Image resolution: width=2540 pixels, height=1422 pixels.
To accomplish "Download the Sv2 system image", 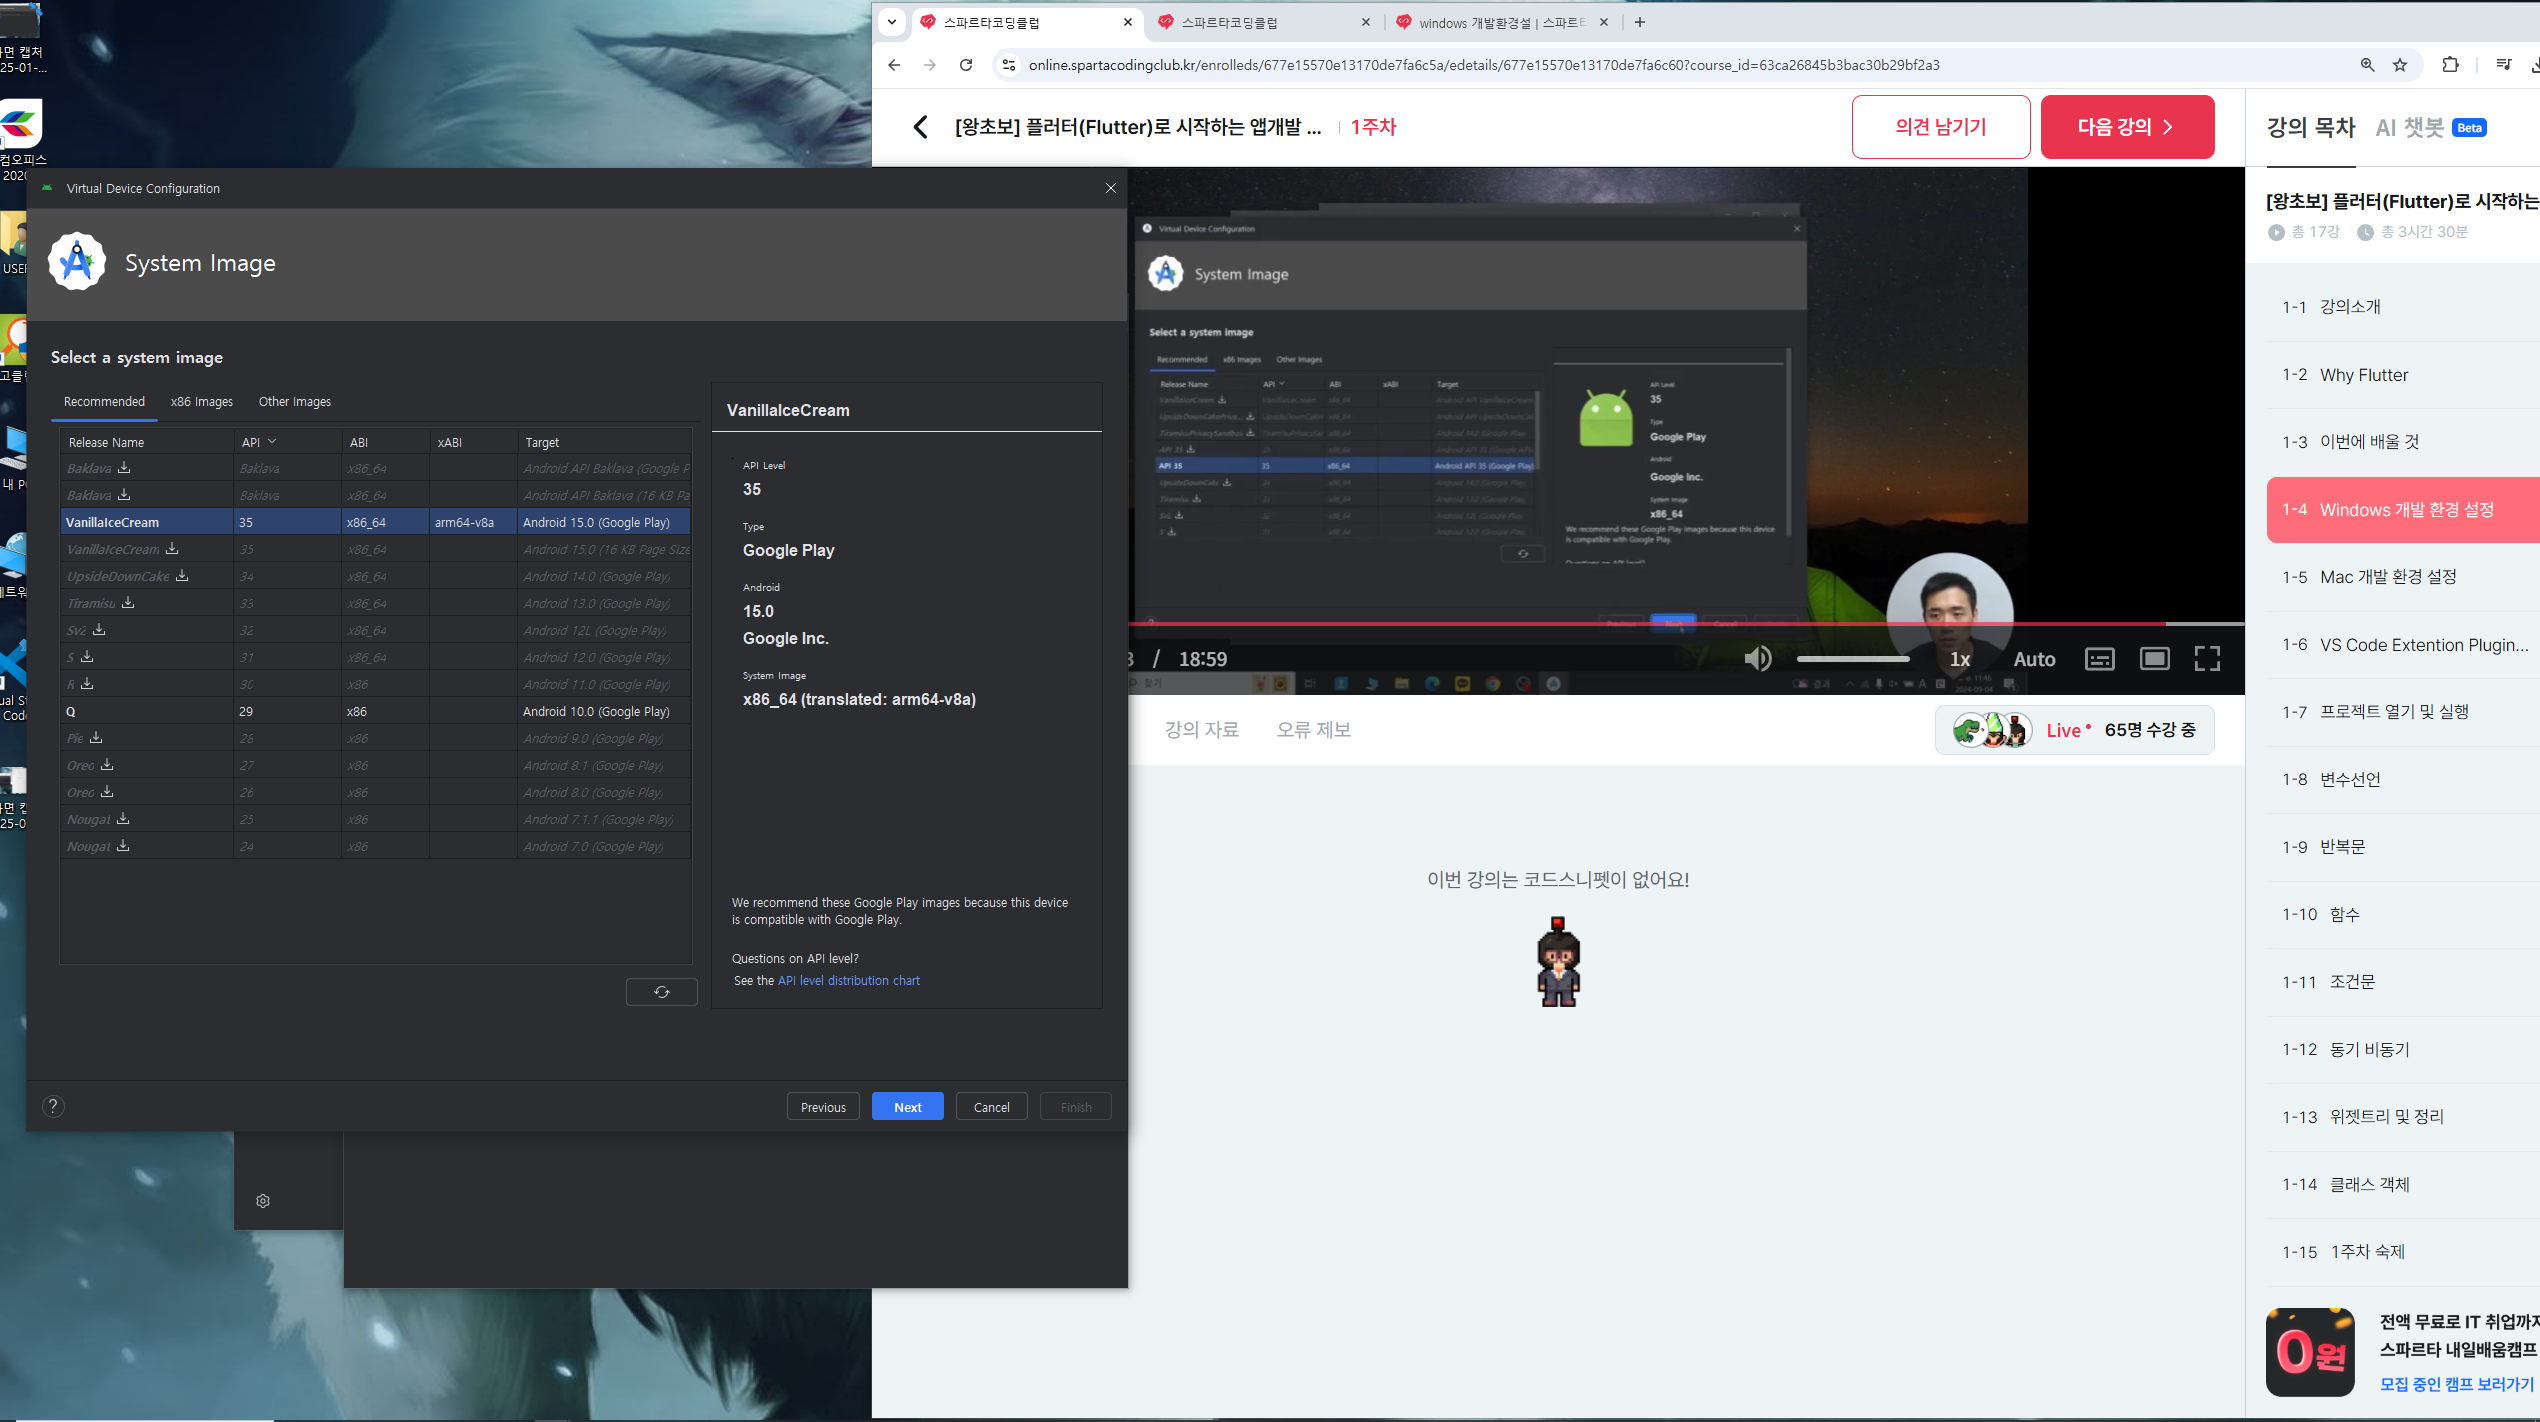I will (99, 629).
